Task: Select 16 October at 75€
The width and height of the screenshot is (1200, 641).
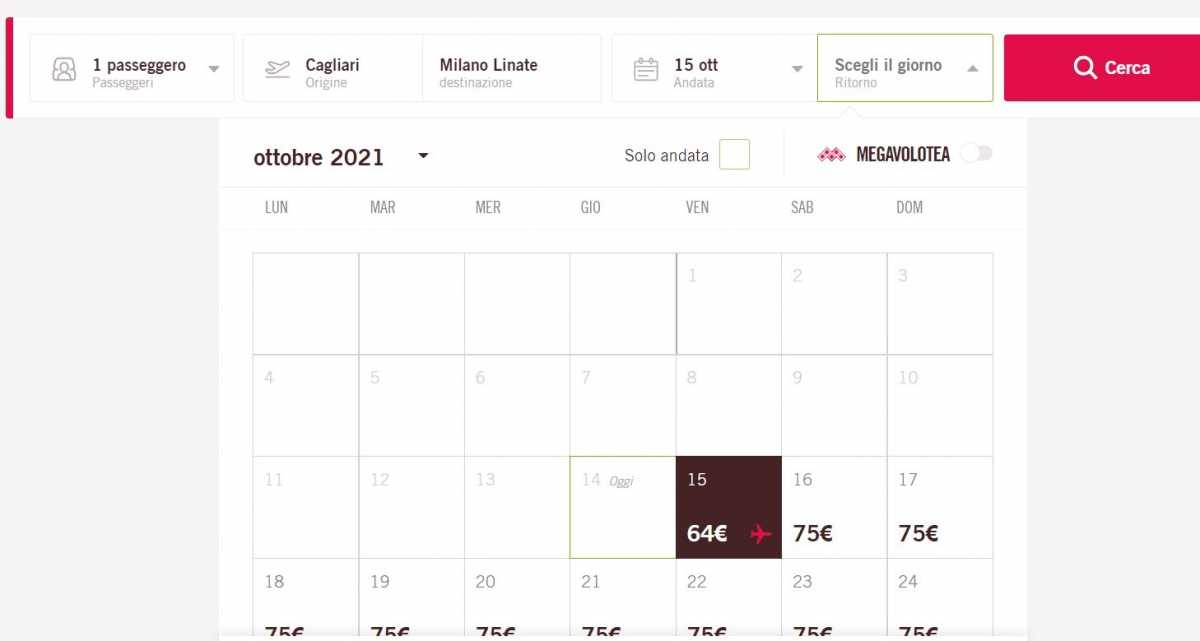Action: pyautogui.click(x=834, y=508)
